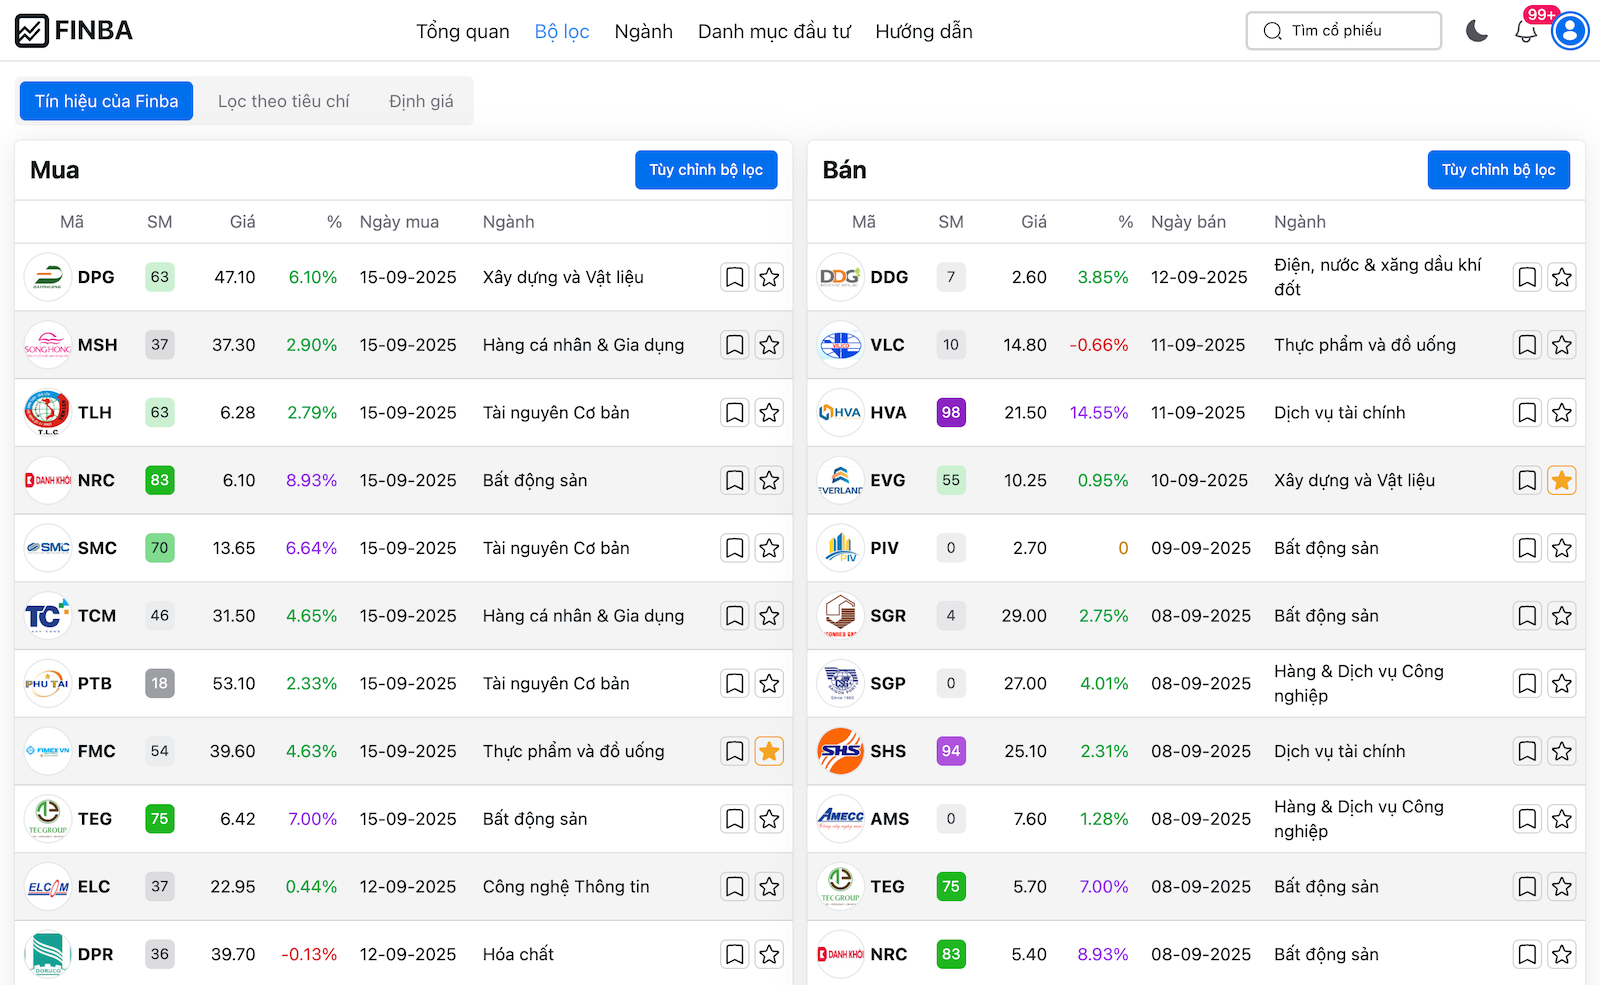This screenshot has width=1600, height=985.
Task: Open Danh mục đầu tư page
Action: [774, 31]
